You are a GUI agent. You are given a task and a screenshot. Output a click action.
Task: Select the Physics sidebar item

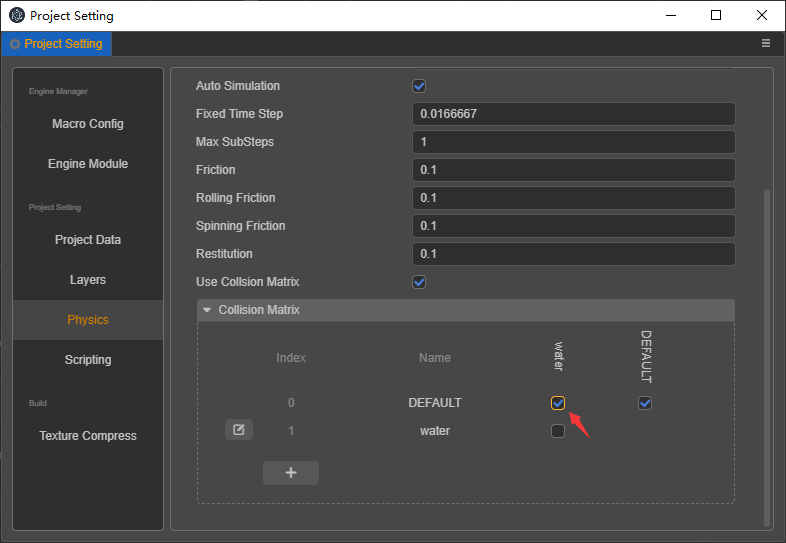[x=88, y=320]
